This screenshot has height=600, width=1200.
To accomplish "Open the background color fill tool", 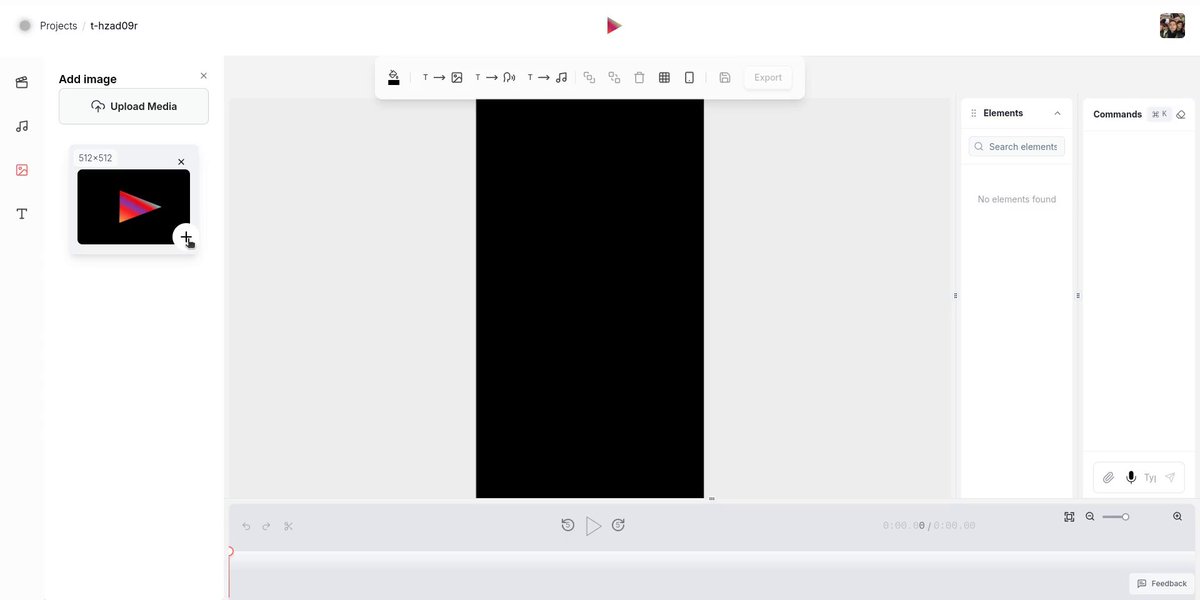I will (394, 77).
